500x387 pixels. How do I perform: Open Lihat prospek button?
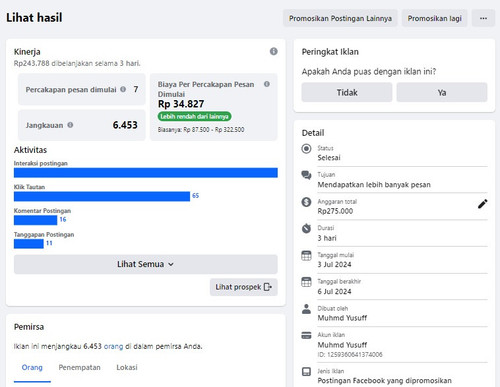pyautogui.click(x=244, y=287)
